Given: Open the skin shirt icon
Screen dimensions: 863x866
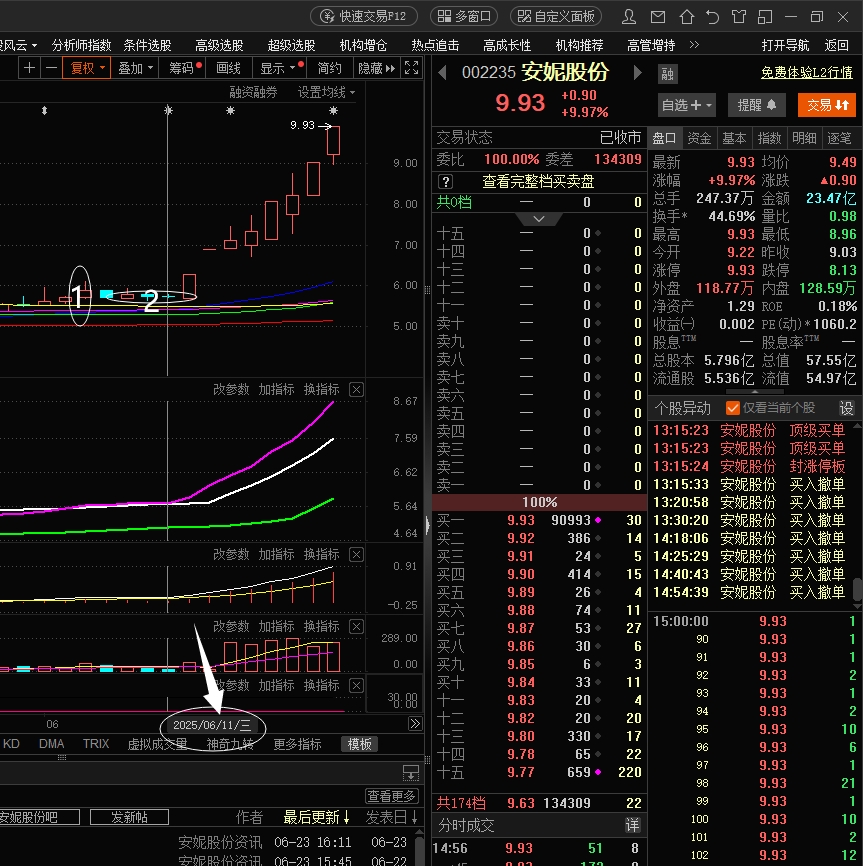Looking at the screenshot, I should [x=739, y=17].
